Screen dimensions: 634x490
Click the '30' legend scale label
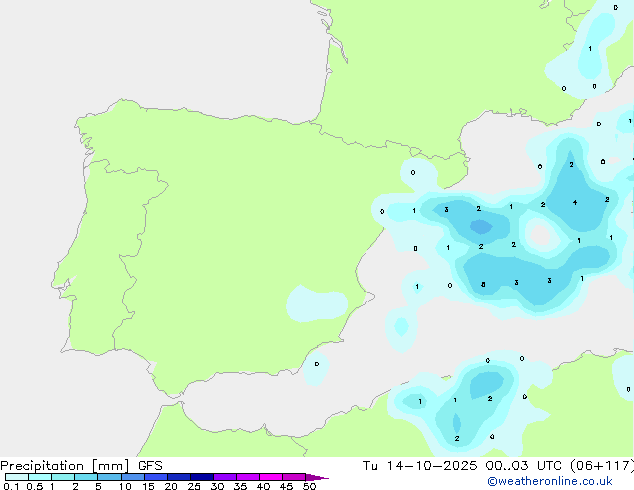click(x=217, y=486)
